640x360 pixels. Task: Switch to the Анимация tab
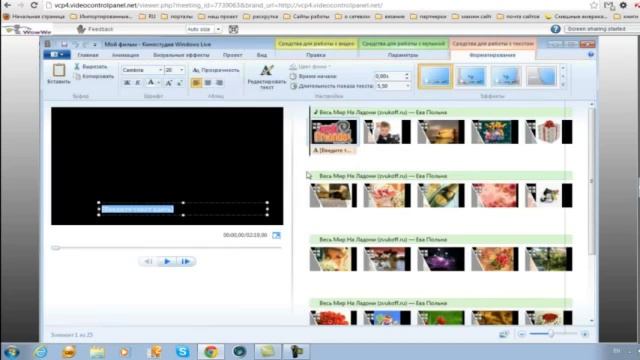pyautogui.click(x=125, y=55)
